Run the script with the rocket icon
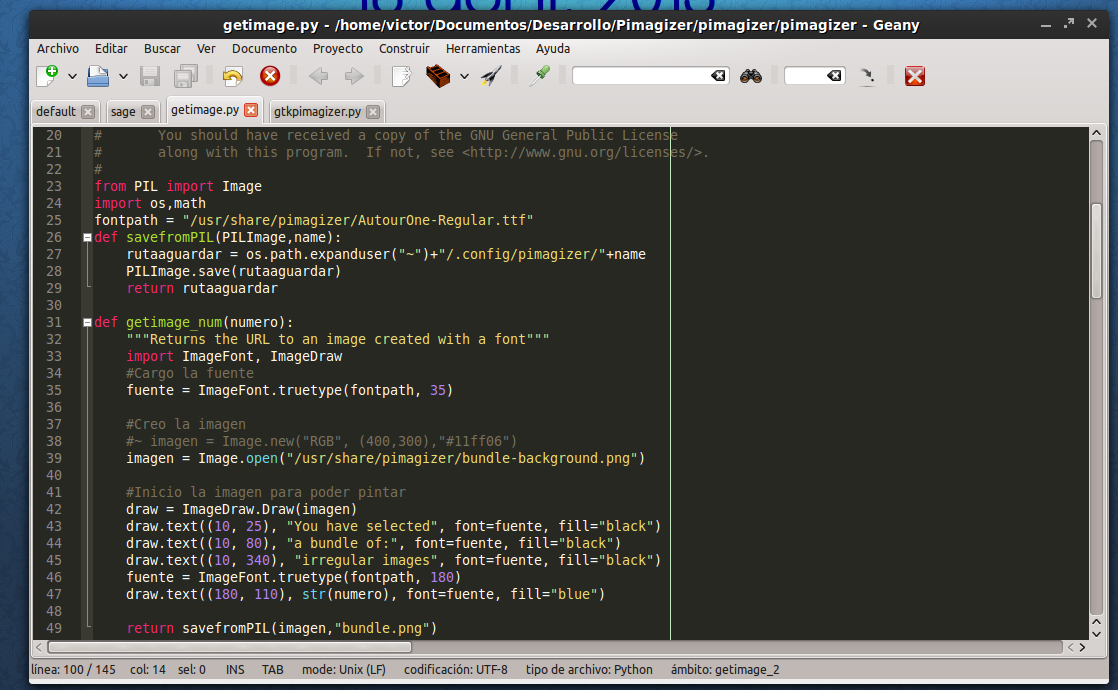 pyautogui.click(x=491, y=76)
